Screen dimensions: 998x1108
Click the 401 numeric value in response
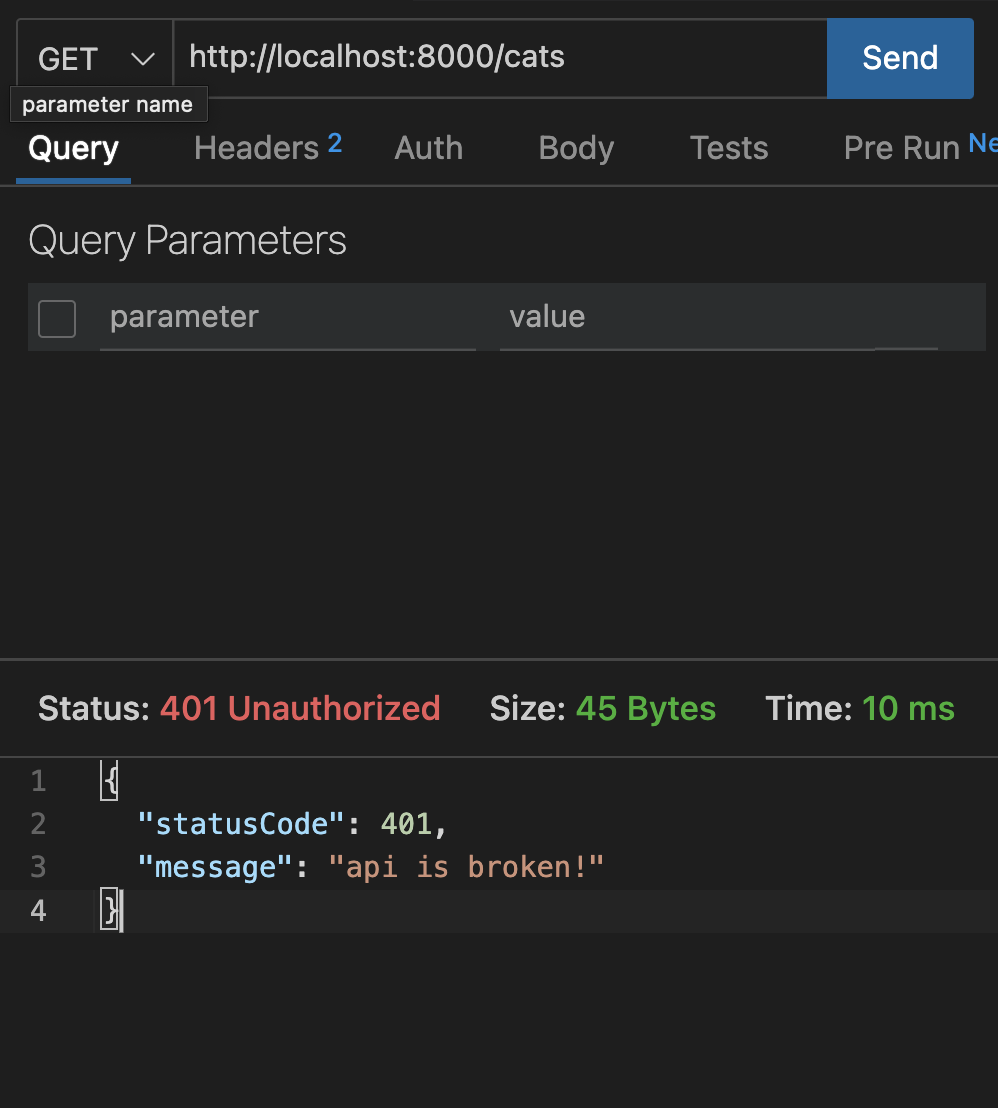(x=406, y=824)
